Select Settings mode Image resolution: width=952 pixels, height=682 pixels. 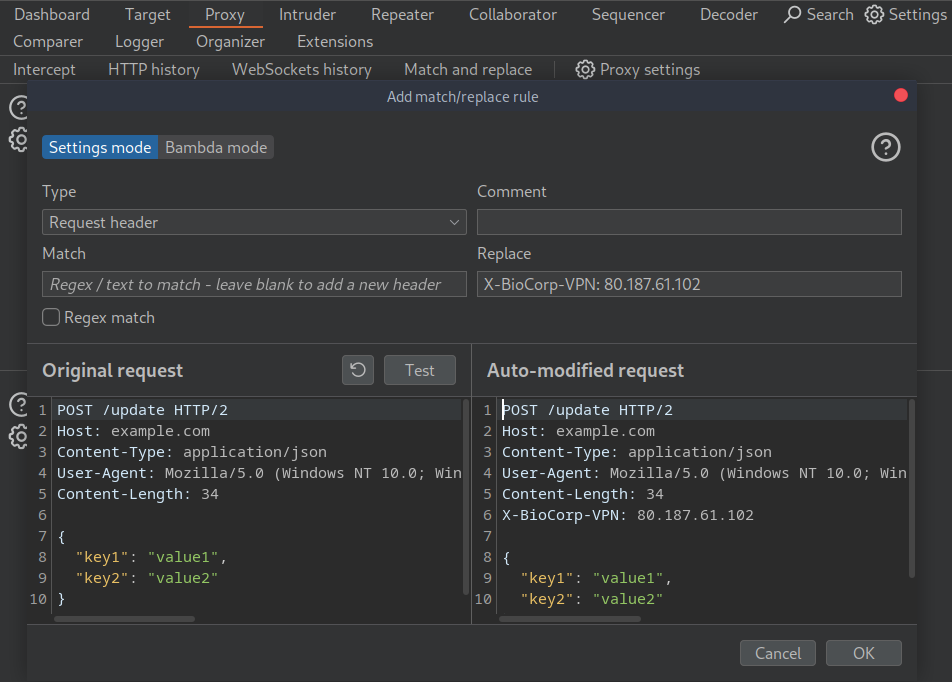pyautogui.click(x=99, y=147)
